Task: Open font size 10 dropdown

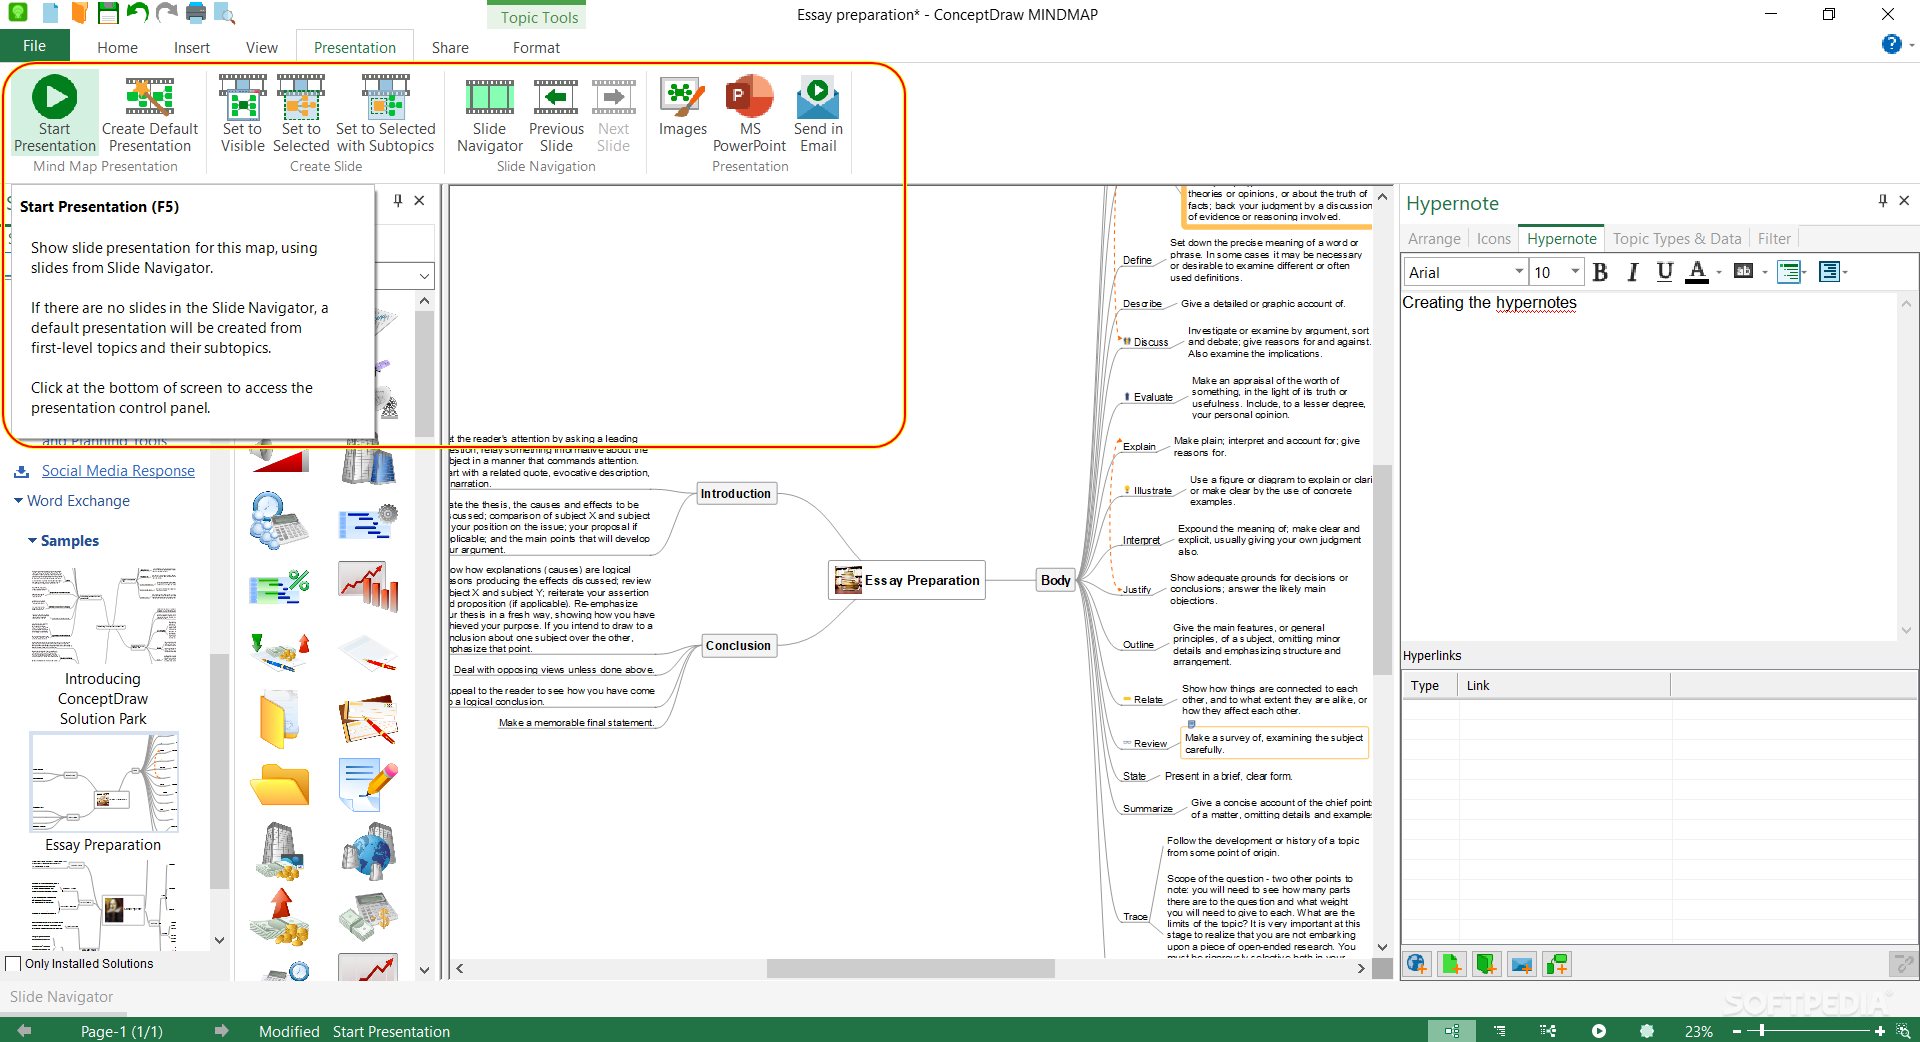Action: click(1575, 272)
